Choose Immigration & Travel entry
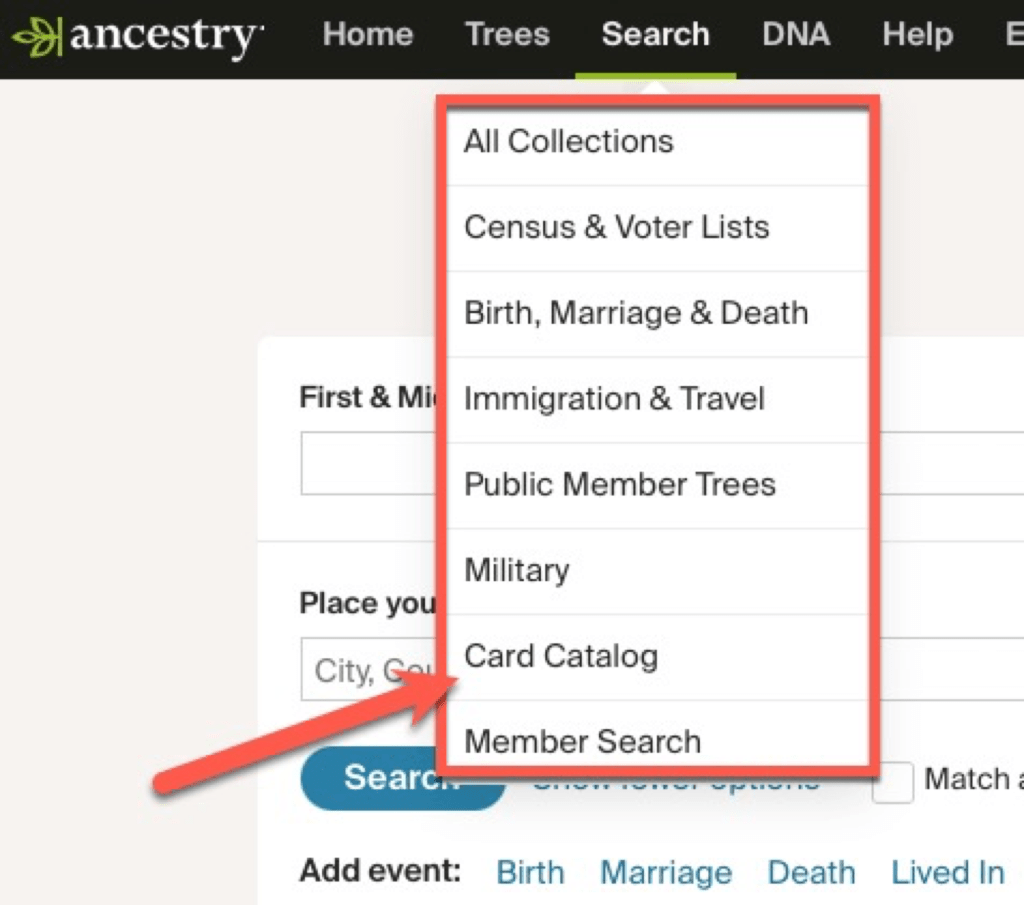This screenshot has width=1024, height=905. point(614,400)
